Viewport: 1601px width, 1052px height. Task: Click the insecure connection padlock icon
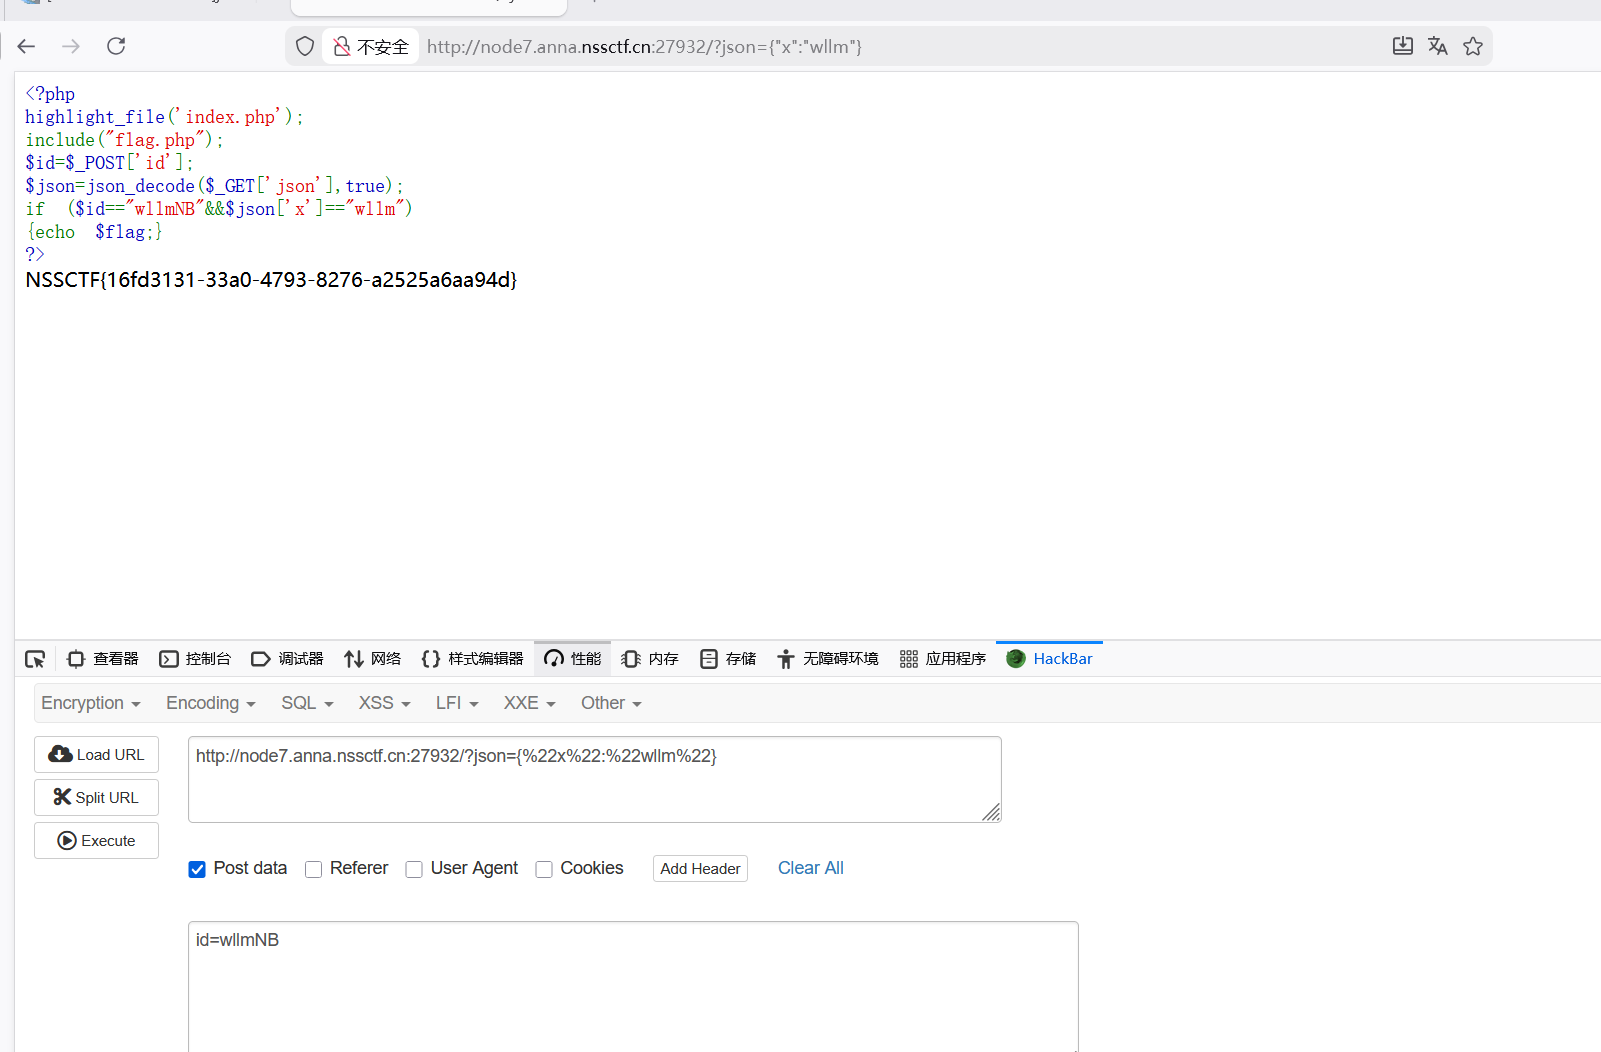coord(342,46)
